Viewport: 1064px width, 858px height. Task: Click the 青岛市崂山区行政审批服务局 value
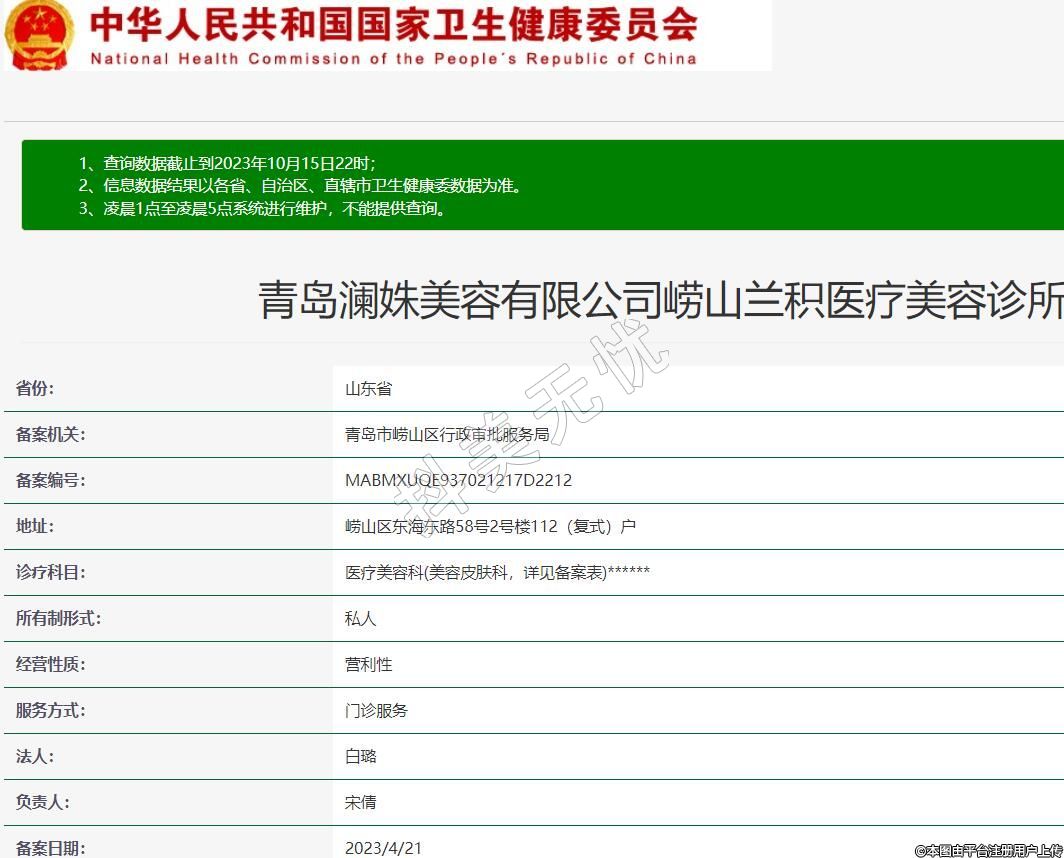(446, 435)
